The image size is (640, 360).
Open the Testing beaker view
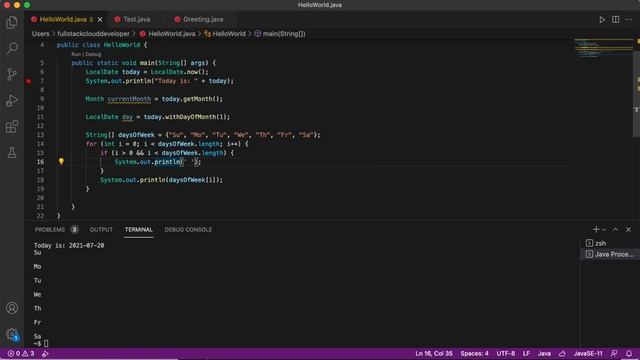tap(12, 153)
